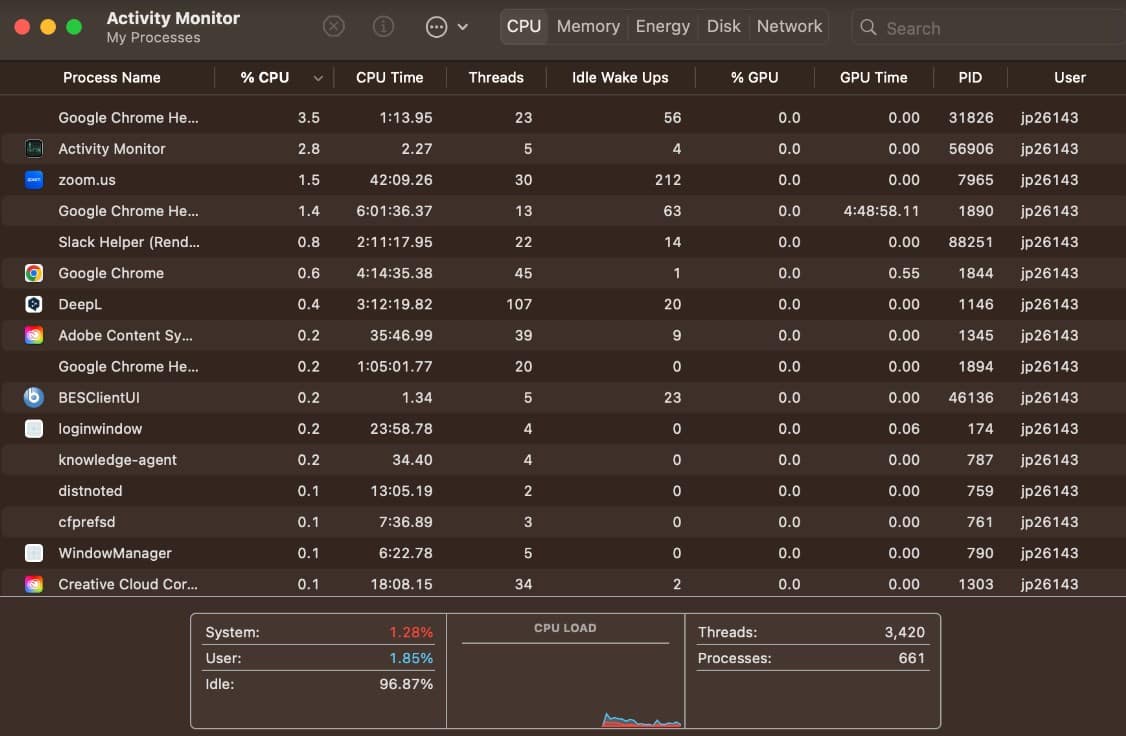This screenshot has width=1126, height=736.
Task: Click the loginwindow process icon
Action: point(34,429)
